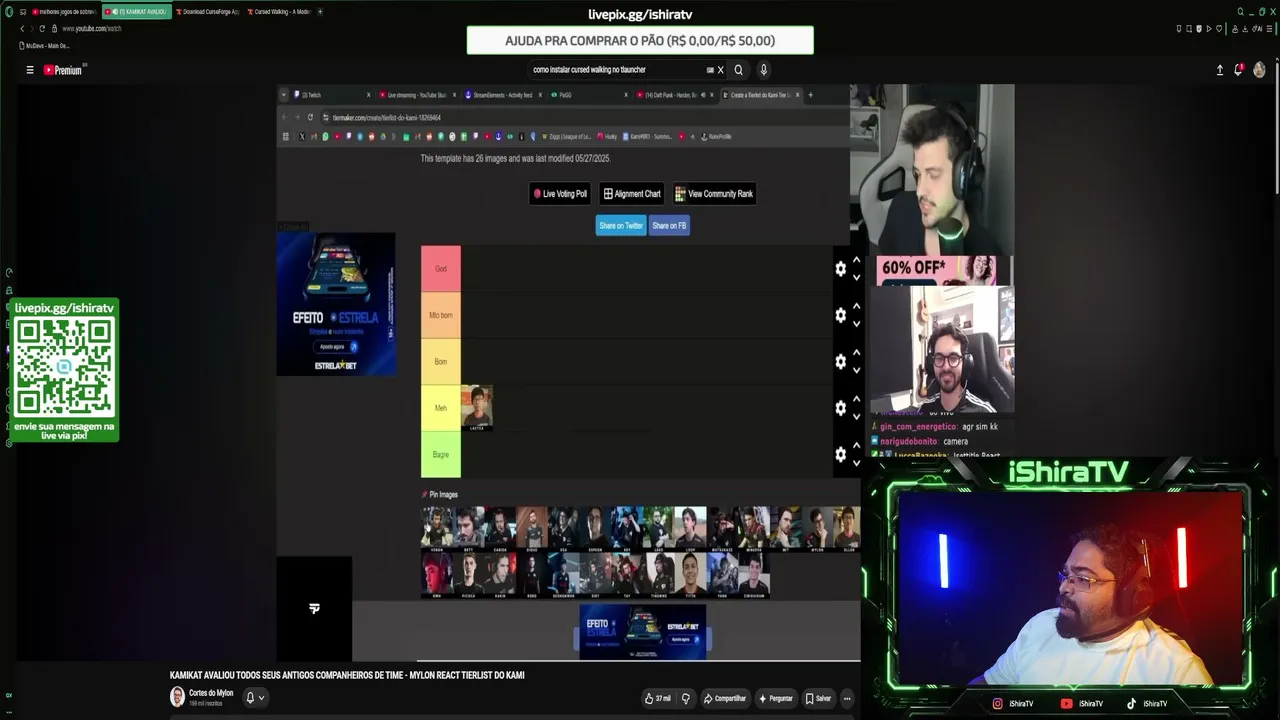Open browser tab search magnifier
The height and width of the screenshot is (720, 1280).
[x=1241, y=12]
